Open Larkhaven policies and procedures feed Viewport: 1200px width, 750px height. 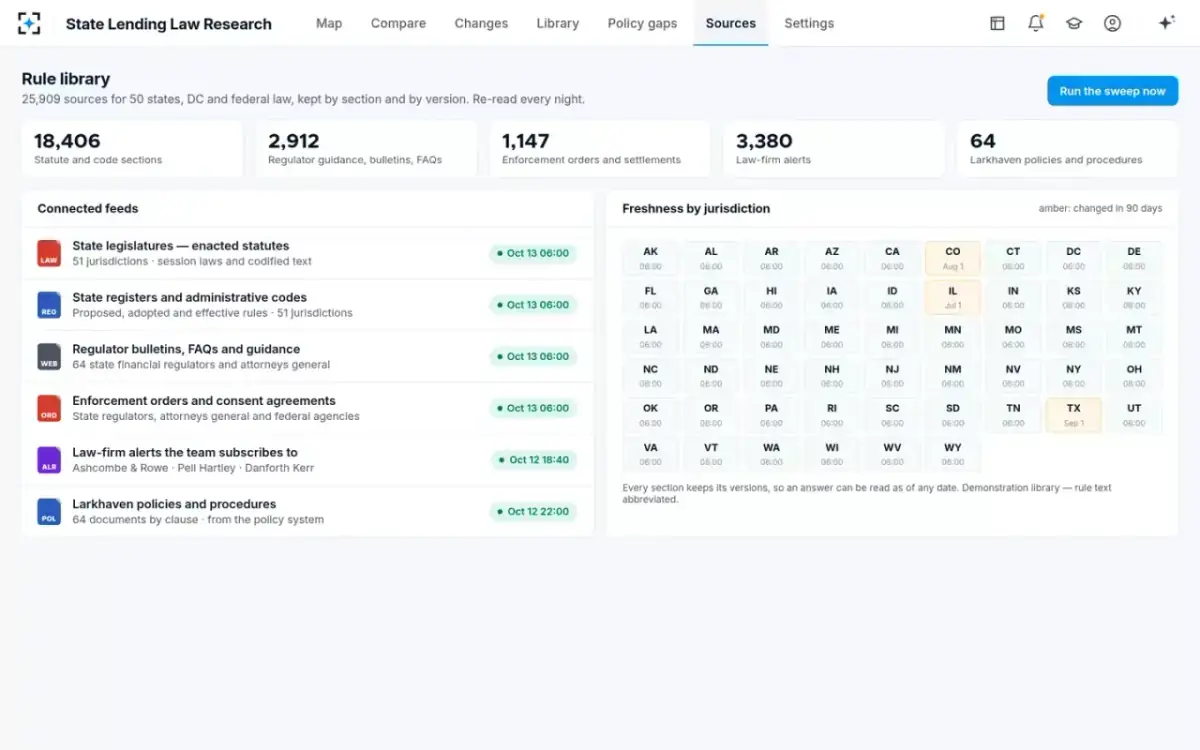(308, 512)
